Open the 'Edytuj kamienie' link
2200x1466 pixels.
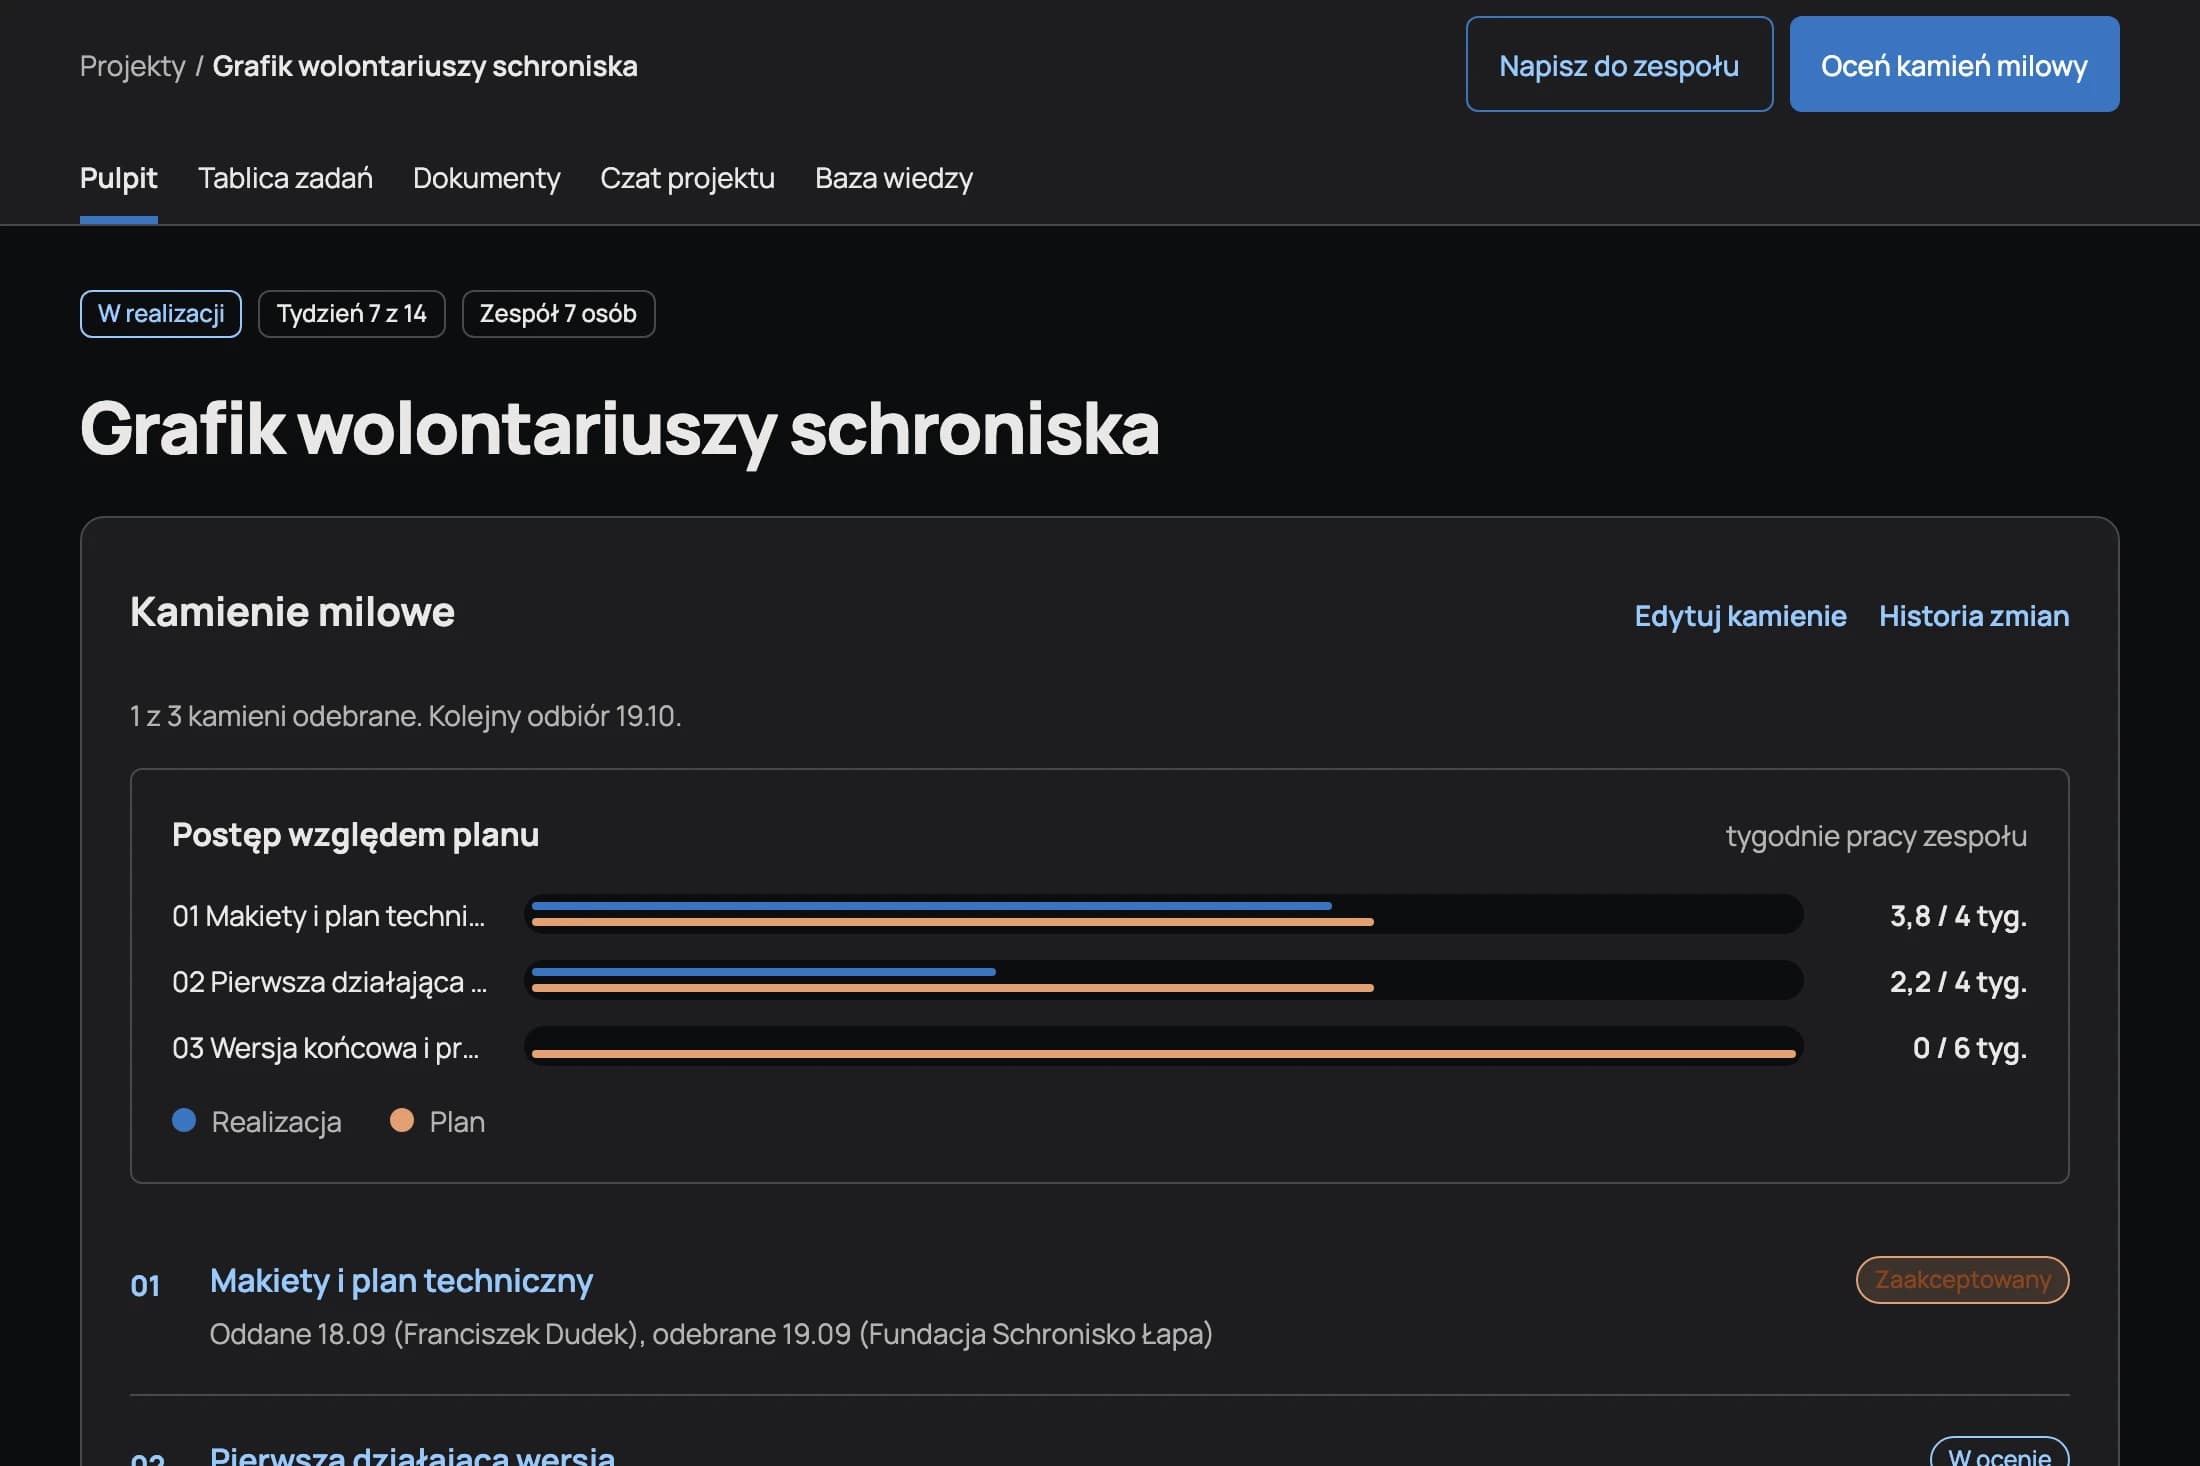pyautogui.click(x=1740, y=616)
